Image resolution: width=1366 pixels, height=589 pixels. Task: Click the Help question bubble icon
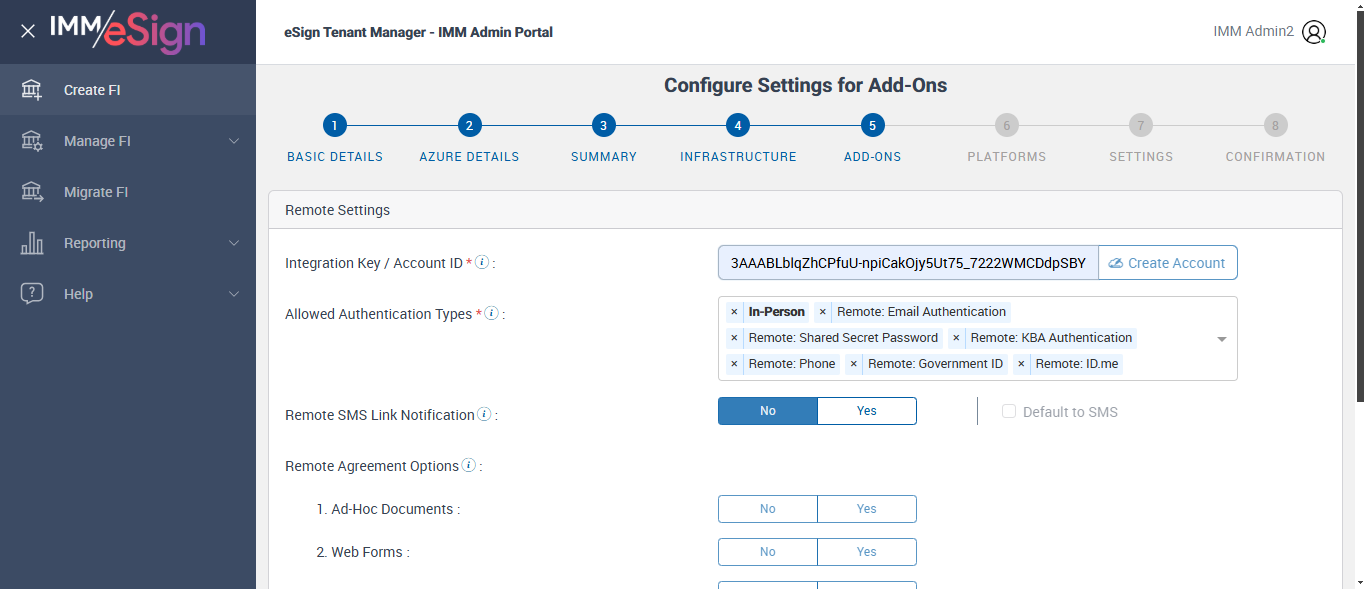(x=32, y=294)
